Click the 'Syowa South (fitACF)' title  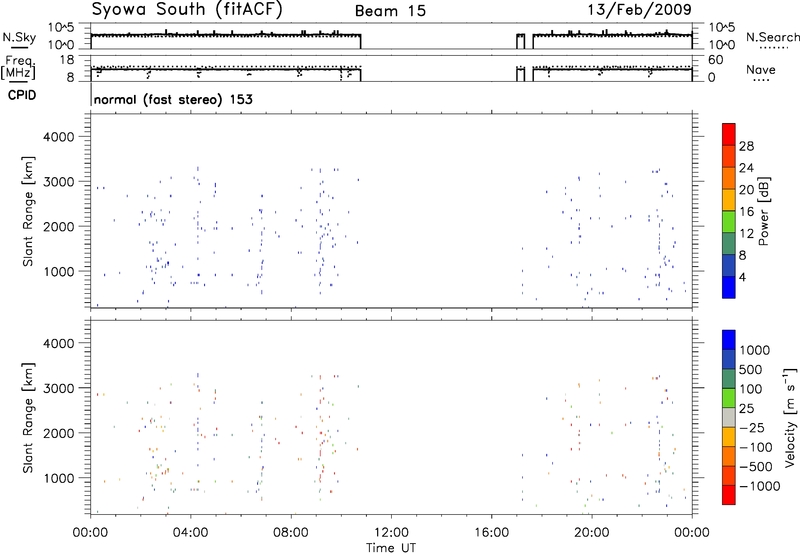(187, 10)
